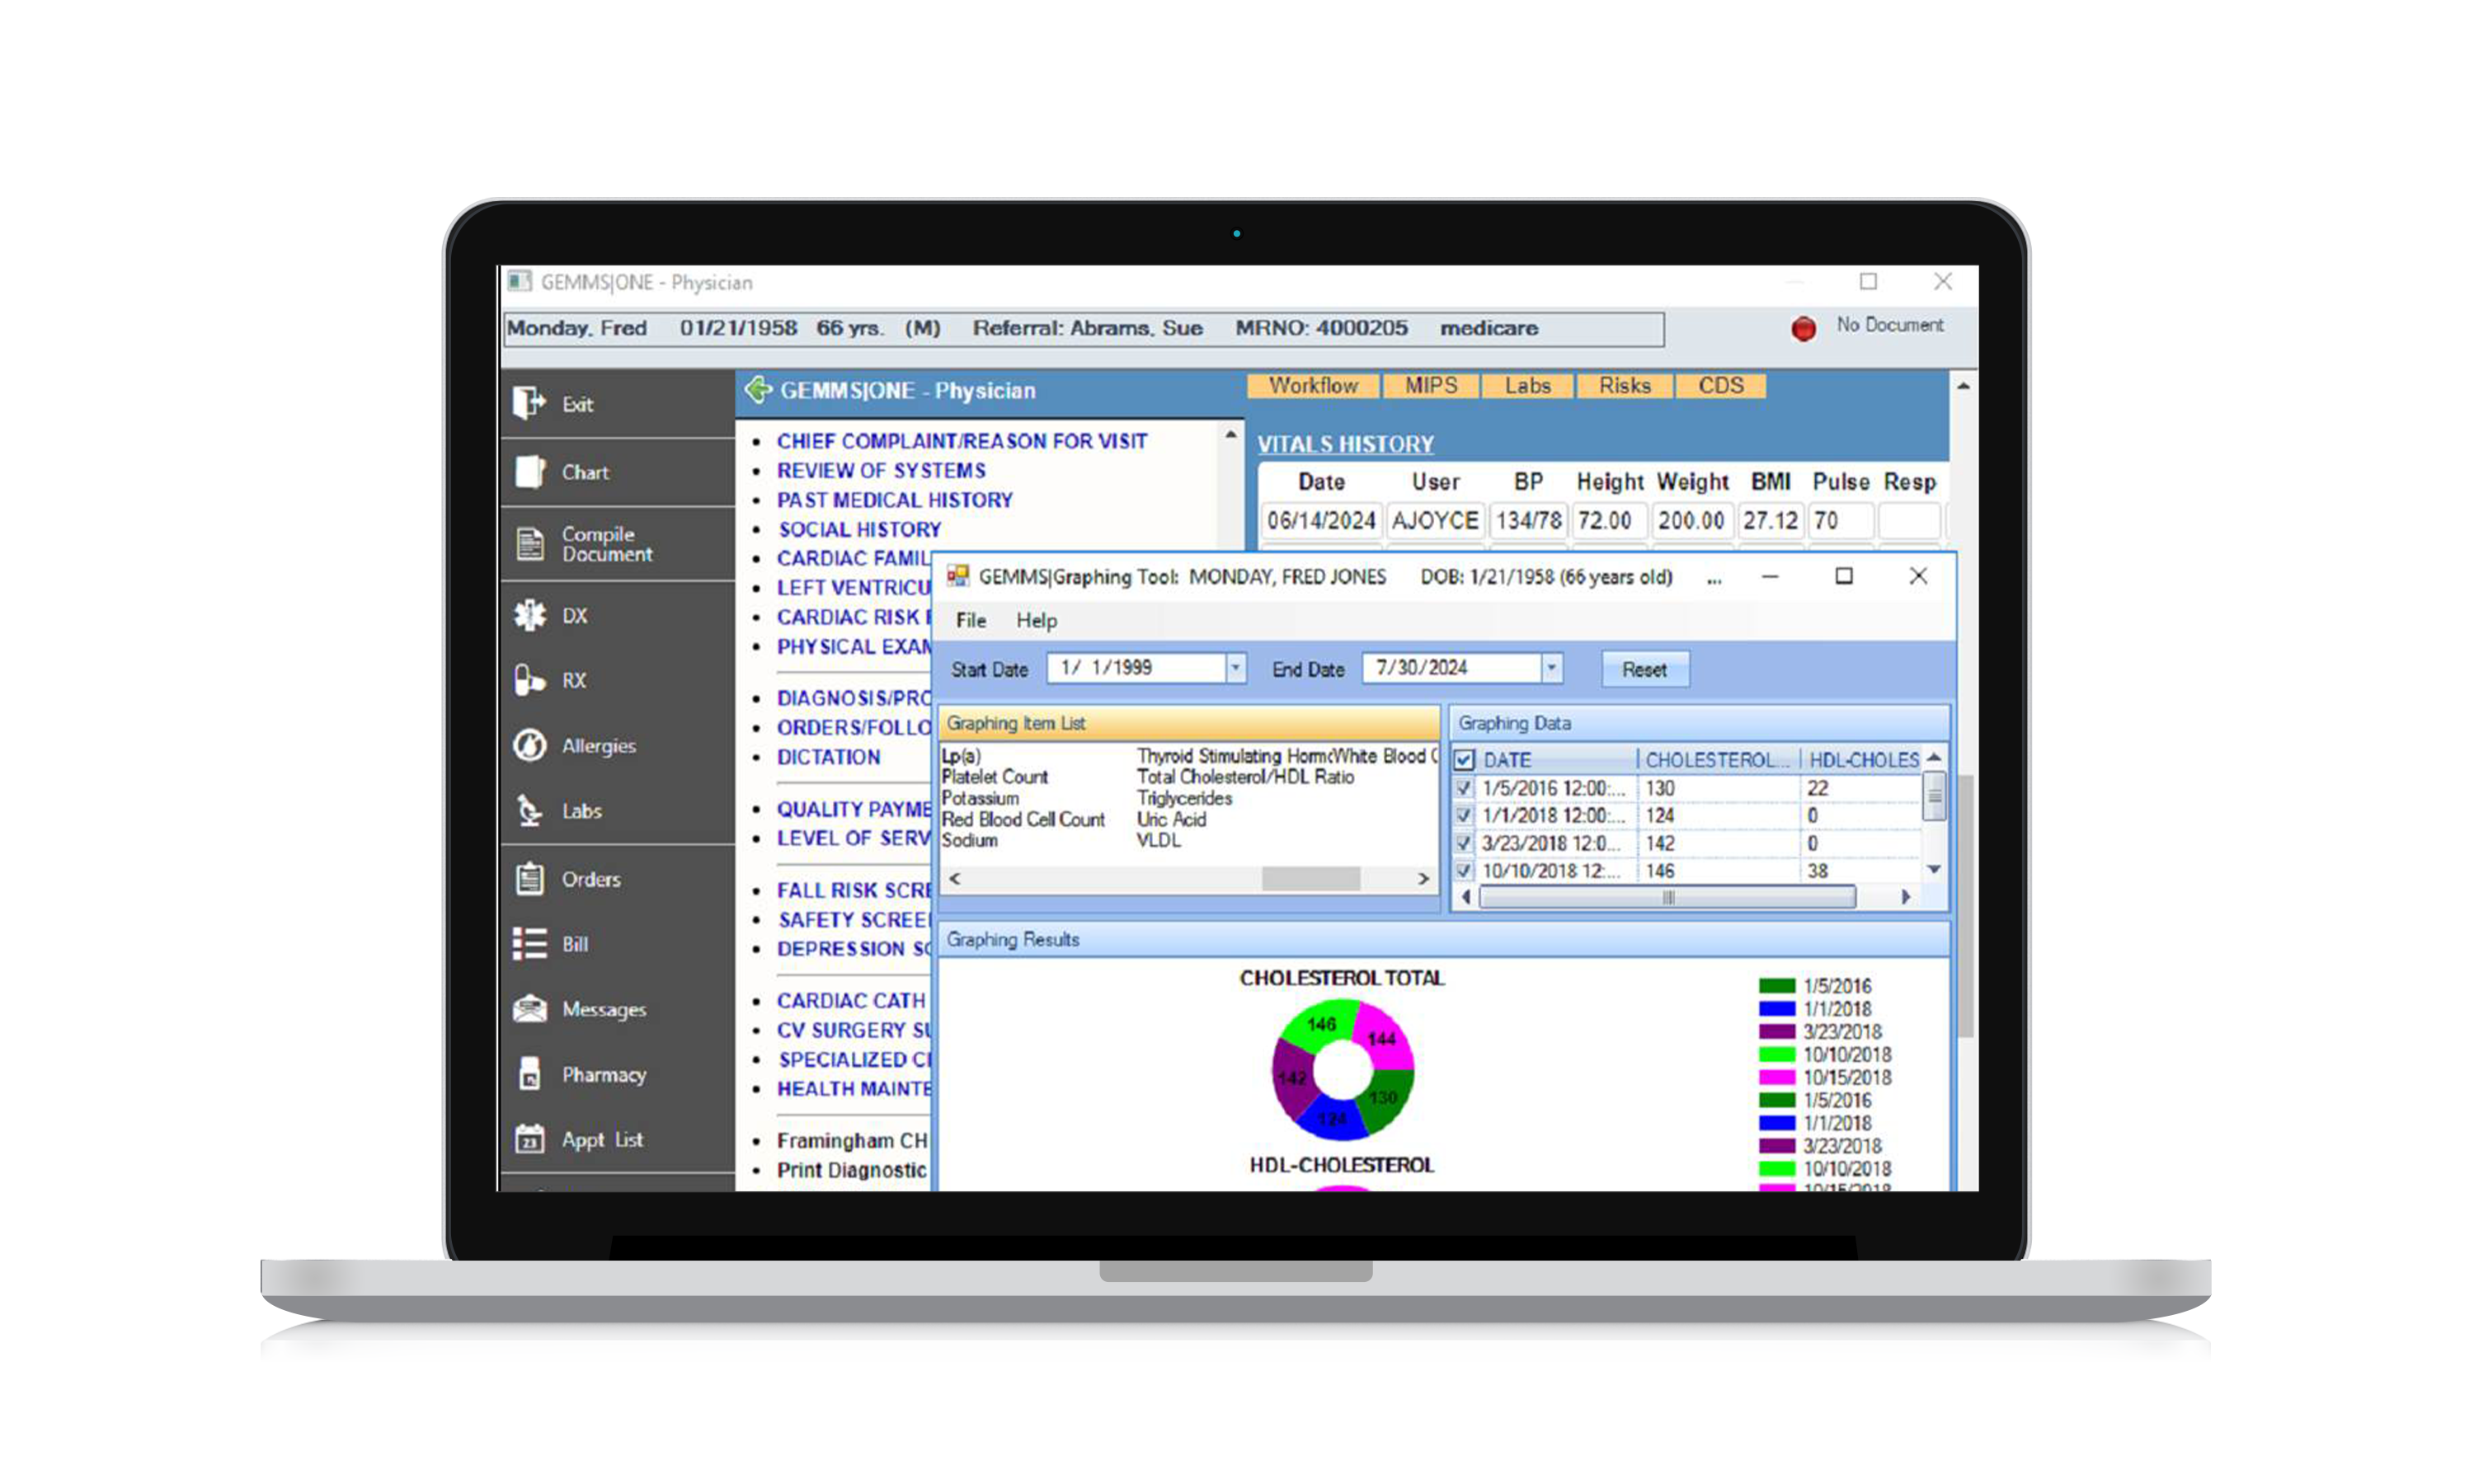Click the red No Document indicator
Viewport: 2474px width, 1484px height.
(x=1803, y=328)
